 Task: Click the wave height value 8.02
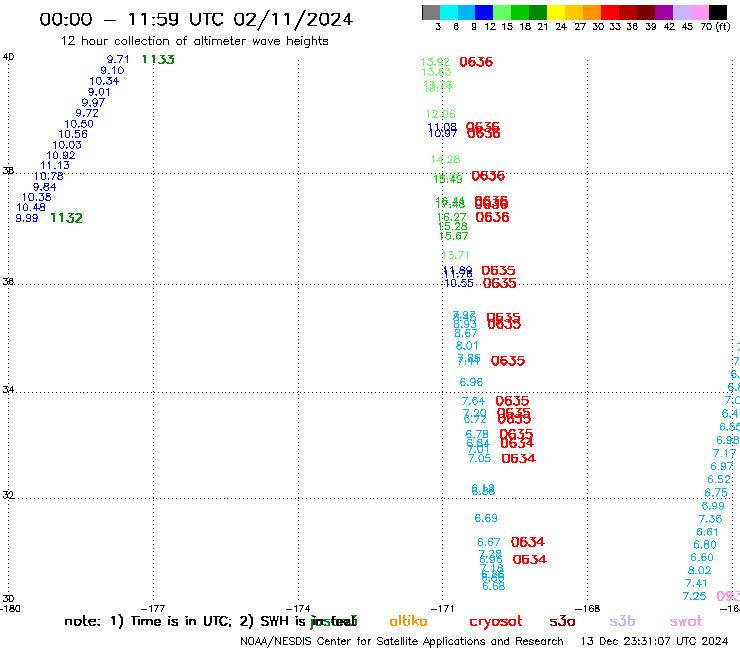(699, 570)
